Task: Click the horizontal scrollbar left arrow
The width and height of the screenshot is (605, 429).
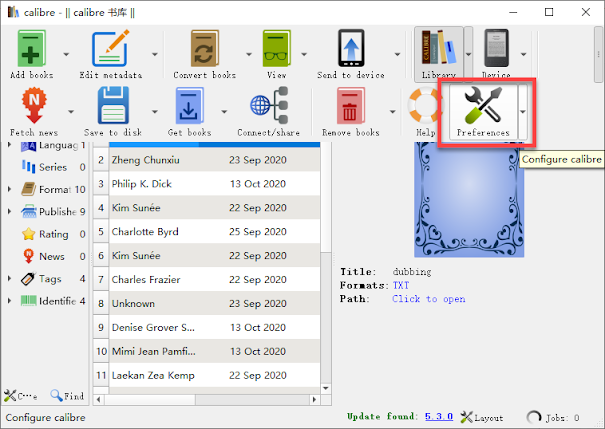Action: (x=99, y=400)
